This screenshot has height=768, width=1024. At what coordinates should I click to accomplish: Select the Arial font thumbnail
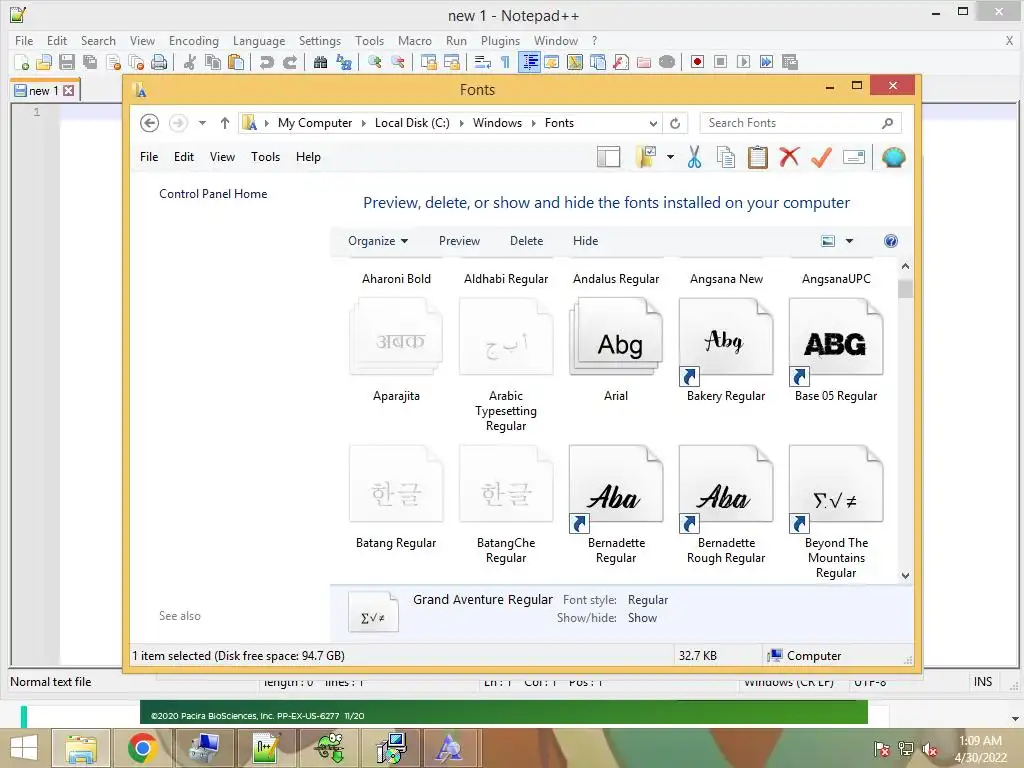click(x=616, y=336)
